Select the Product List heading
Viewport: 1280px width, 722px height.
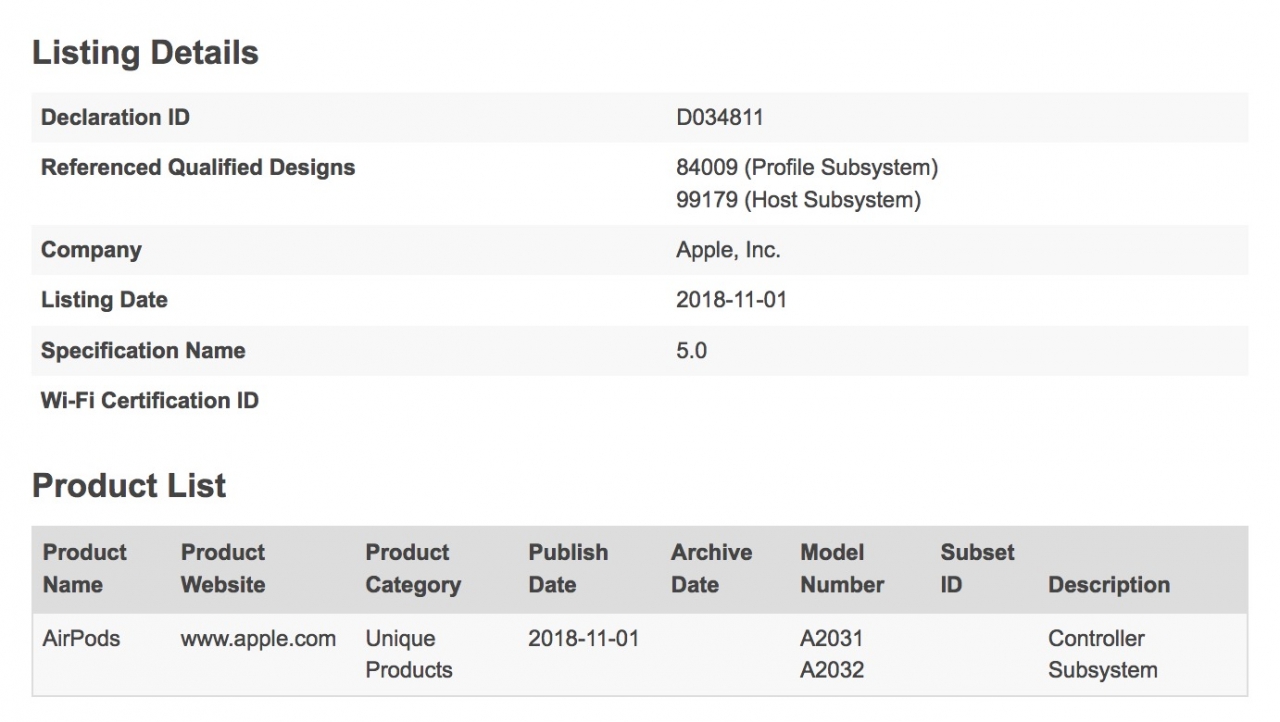(129, 486)
